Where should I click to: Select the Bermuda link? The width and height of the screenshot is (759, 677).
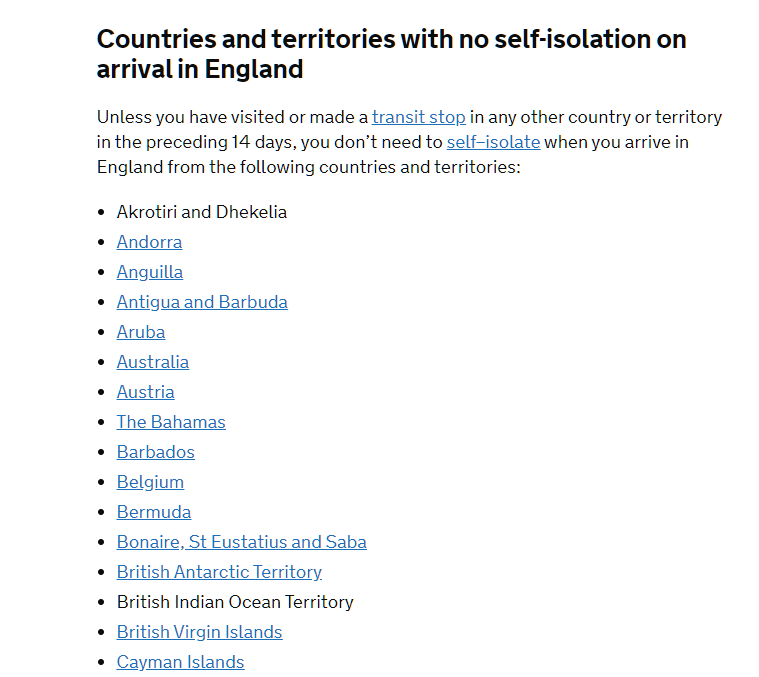coord(153,512)
